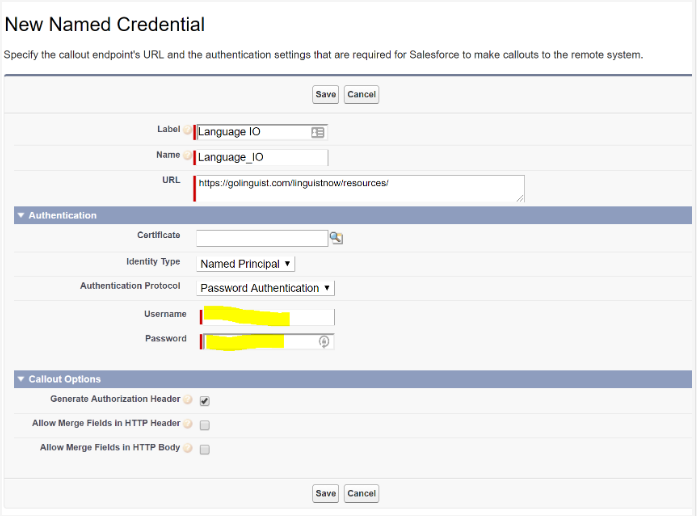This screenshot has width=697, height=516.
Task: Collapse the Authentication section
Action: tap(20, 216)
